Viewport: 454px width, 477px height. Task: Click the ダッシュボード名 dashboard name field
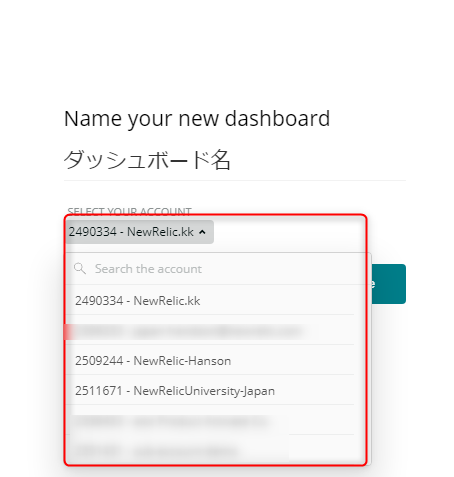[x=235, y=160]
